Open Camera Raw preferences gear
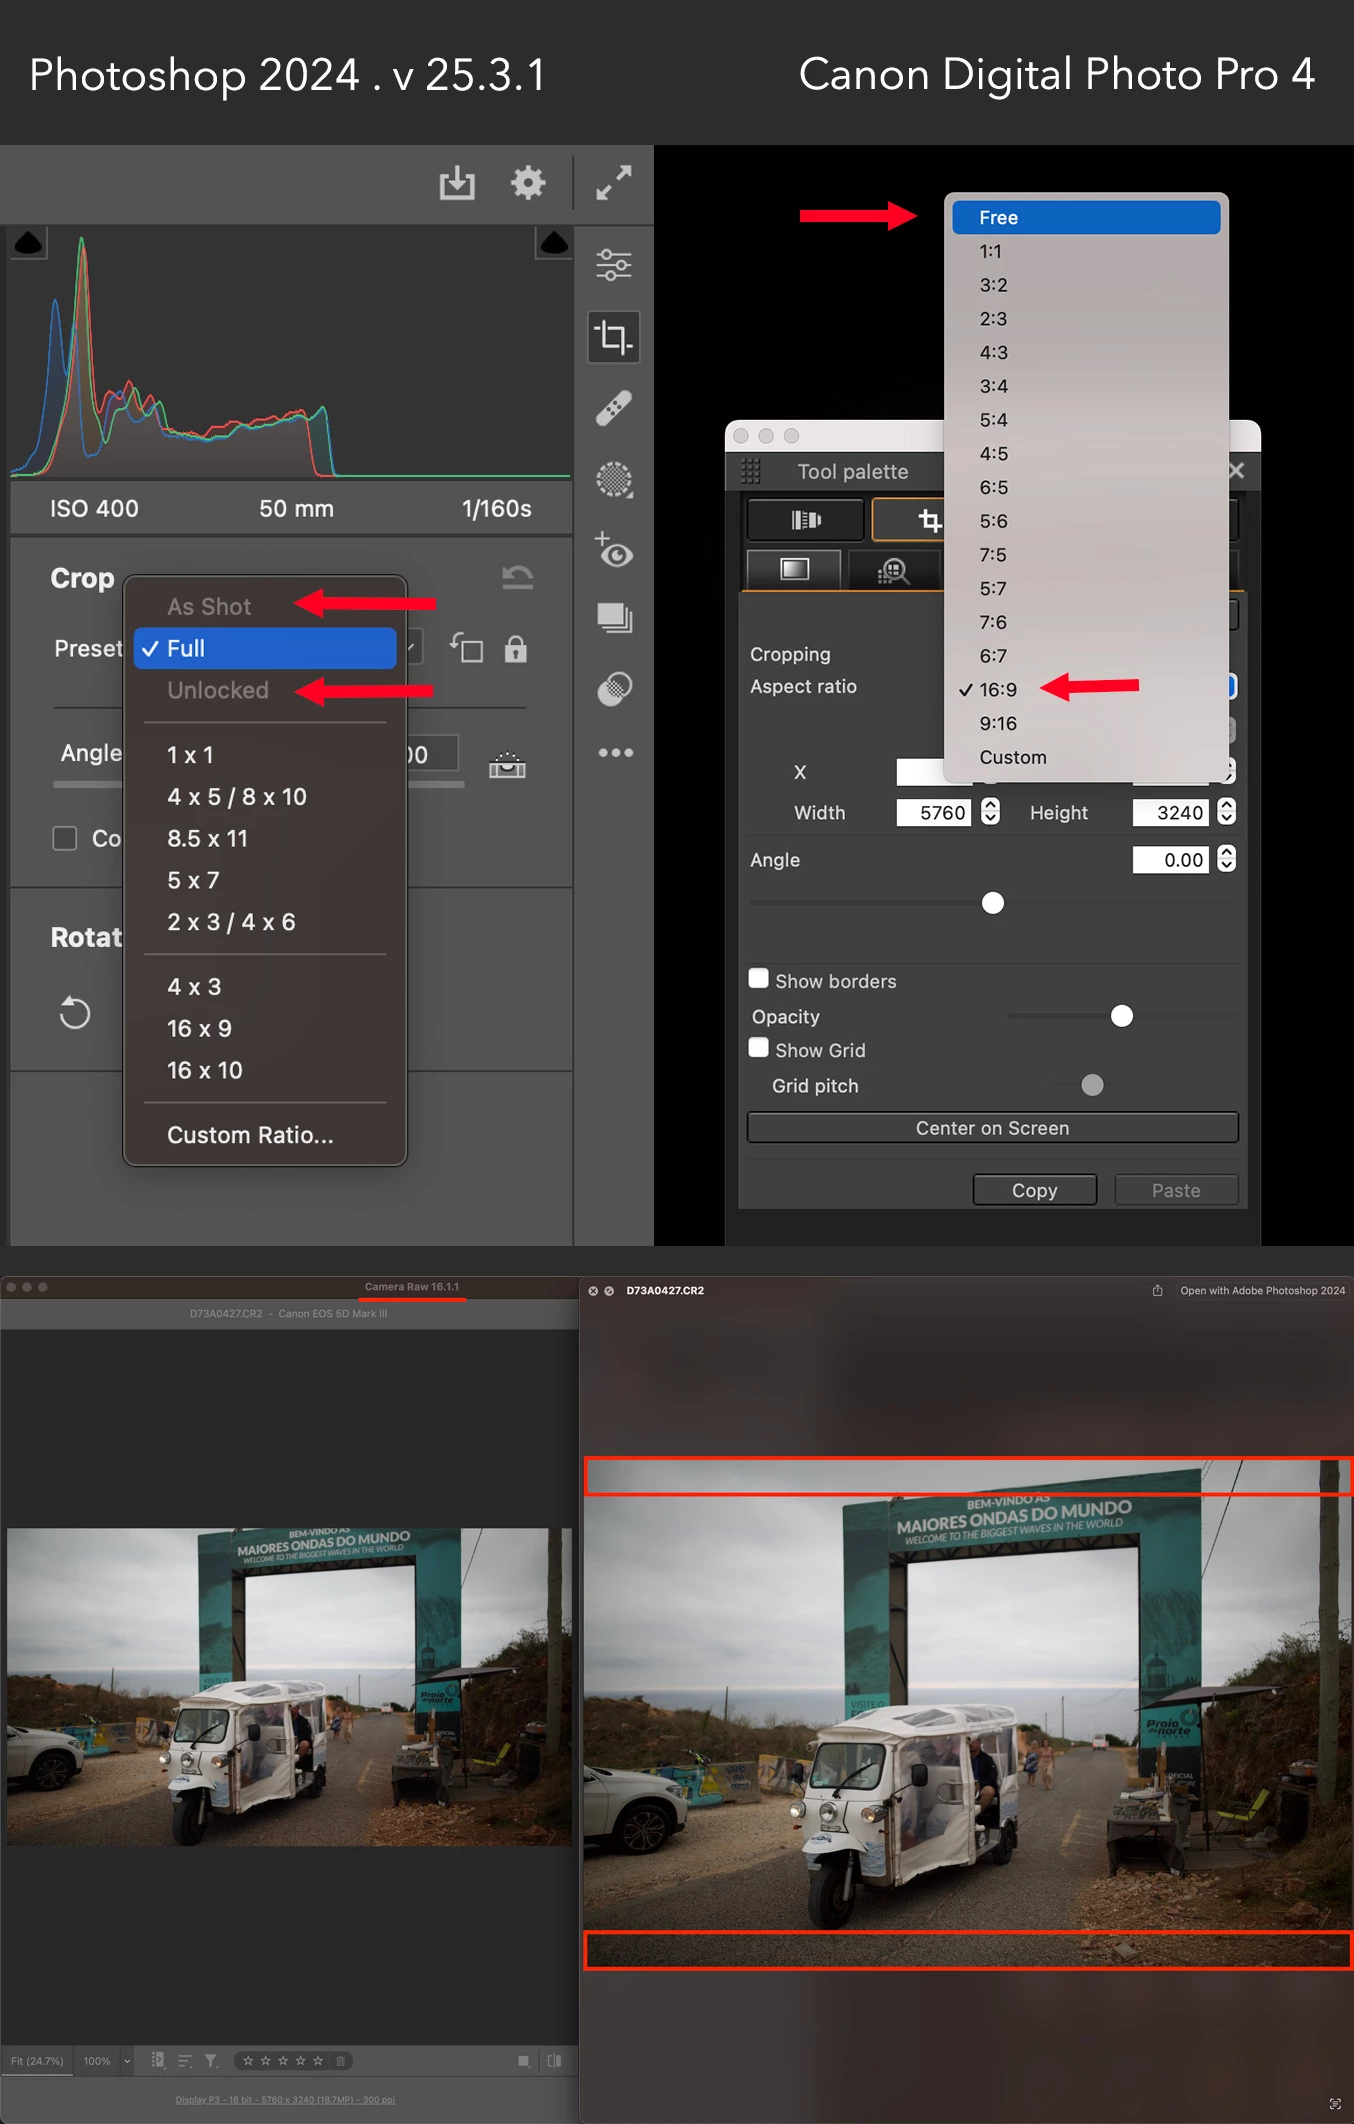 click(x=528, y=183)
